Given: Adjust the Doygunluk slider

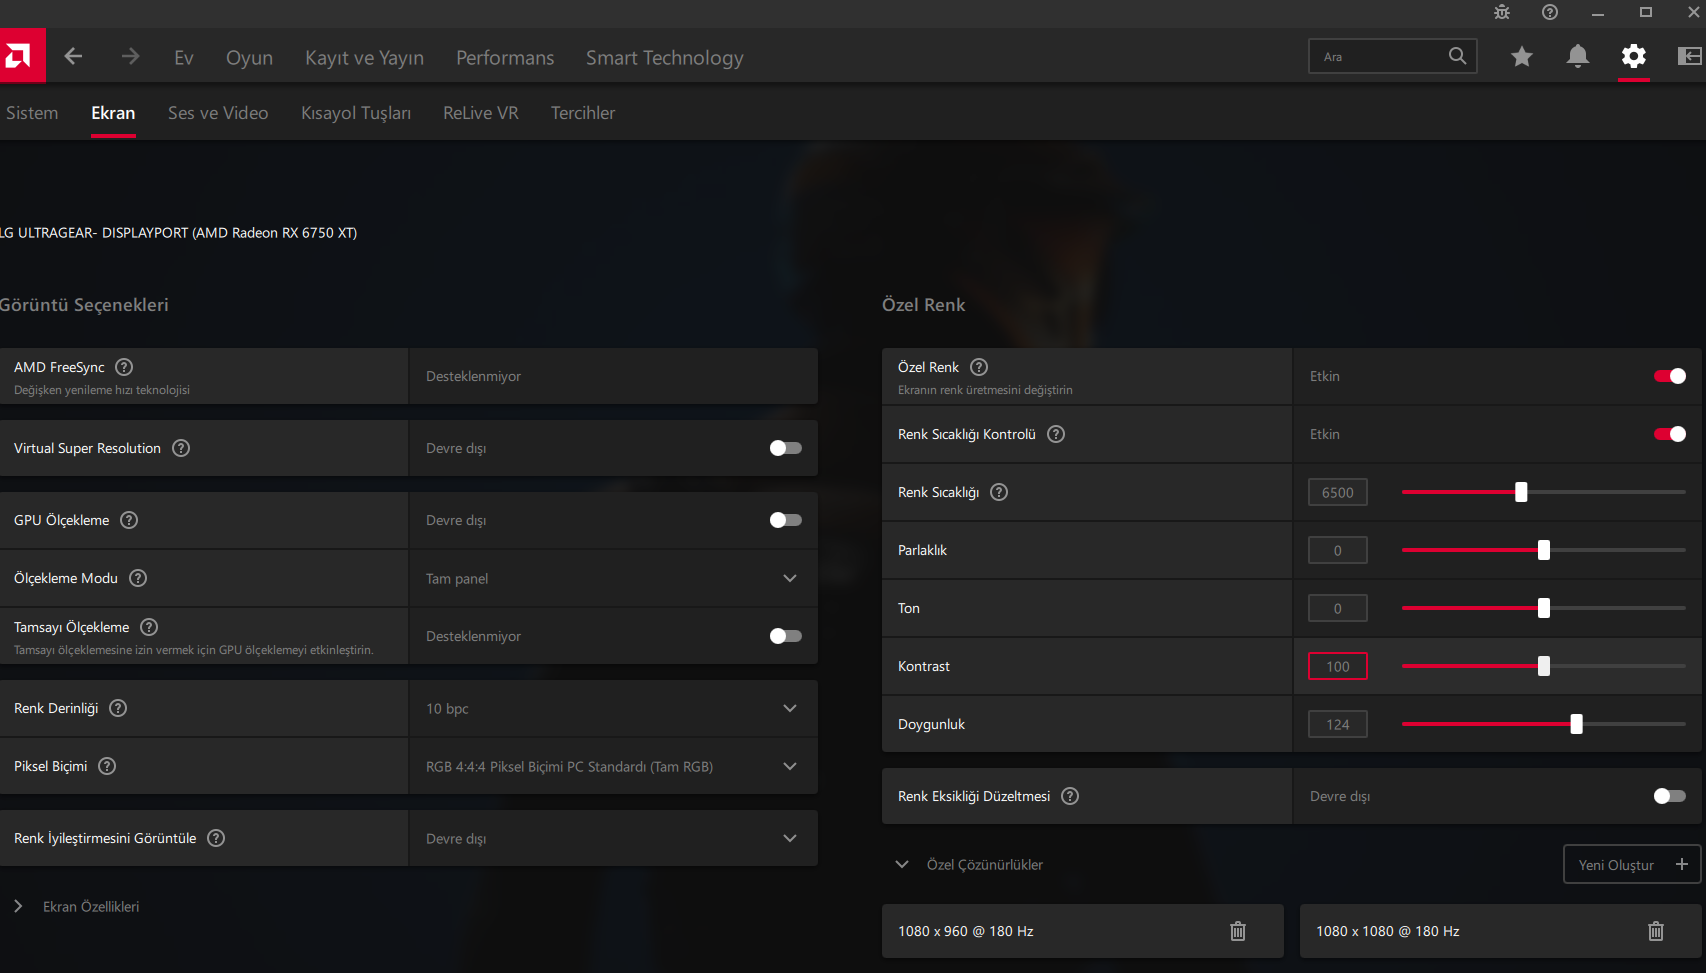Looking at the screenshot, I should tap(1577, 724).
